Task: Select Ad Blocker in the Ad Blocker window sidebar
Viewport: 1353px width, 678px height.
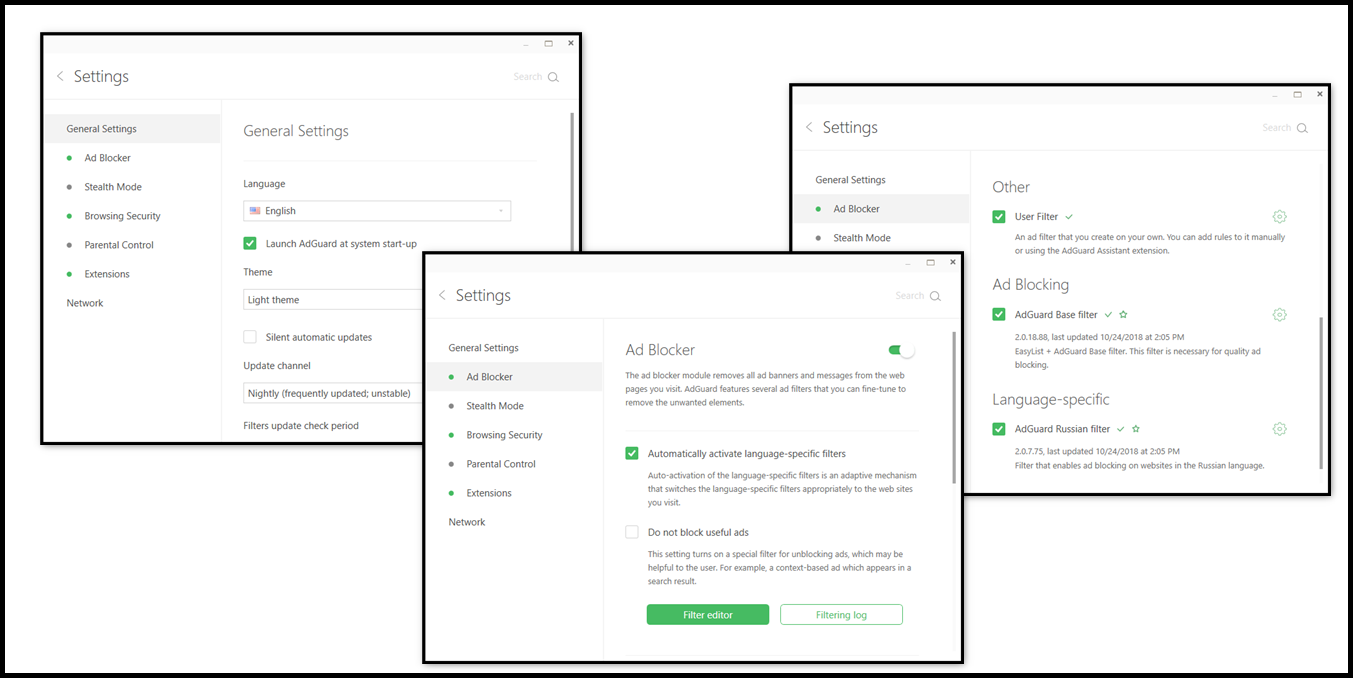Action: 514,377
